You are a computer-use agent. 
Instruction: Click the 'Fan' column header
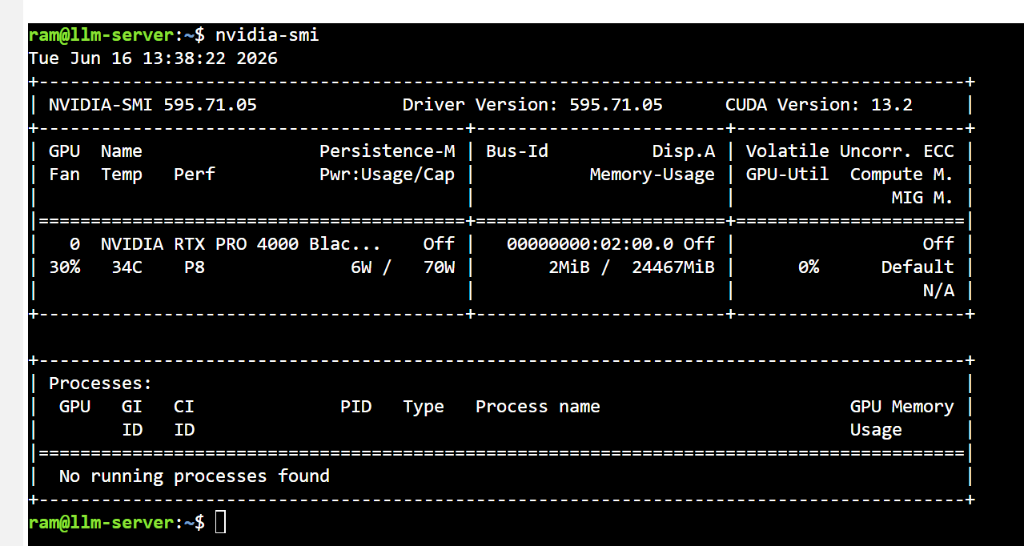[65, 174]
